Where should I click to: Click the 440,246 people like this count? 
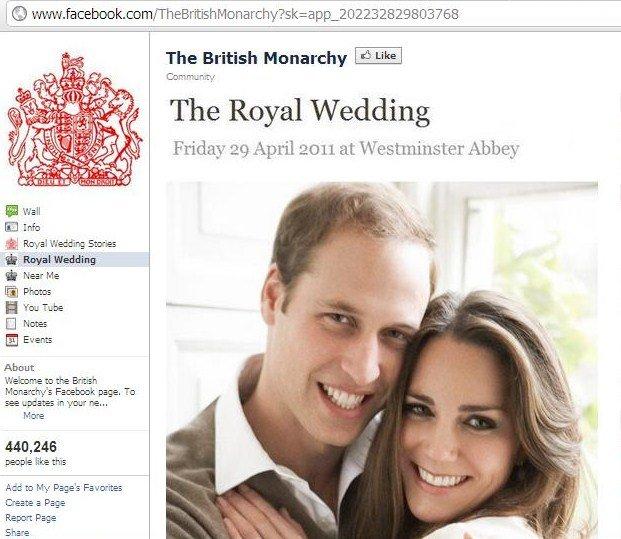coord(36,453)
